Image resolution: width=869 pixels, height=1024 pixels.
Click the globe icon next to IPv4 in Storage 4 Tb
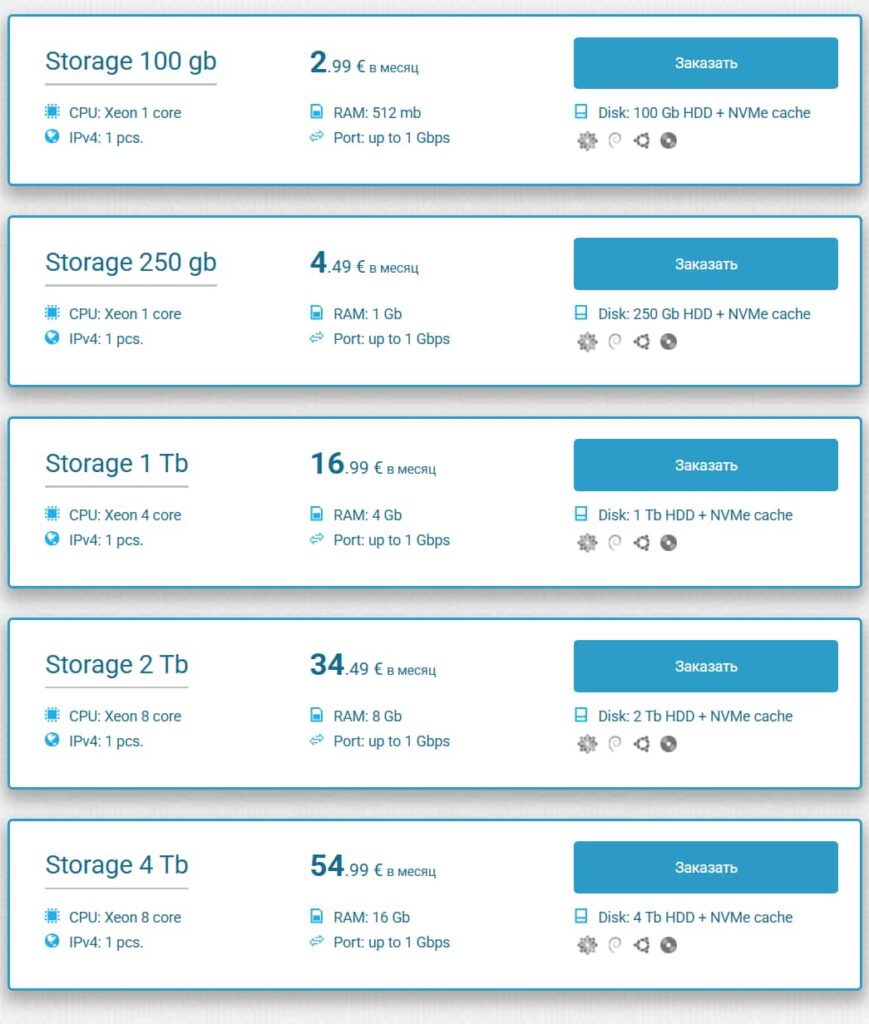point(50,942)
